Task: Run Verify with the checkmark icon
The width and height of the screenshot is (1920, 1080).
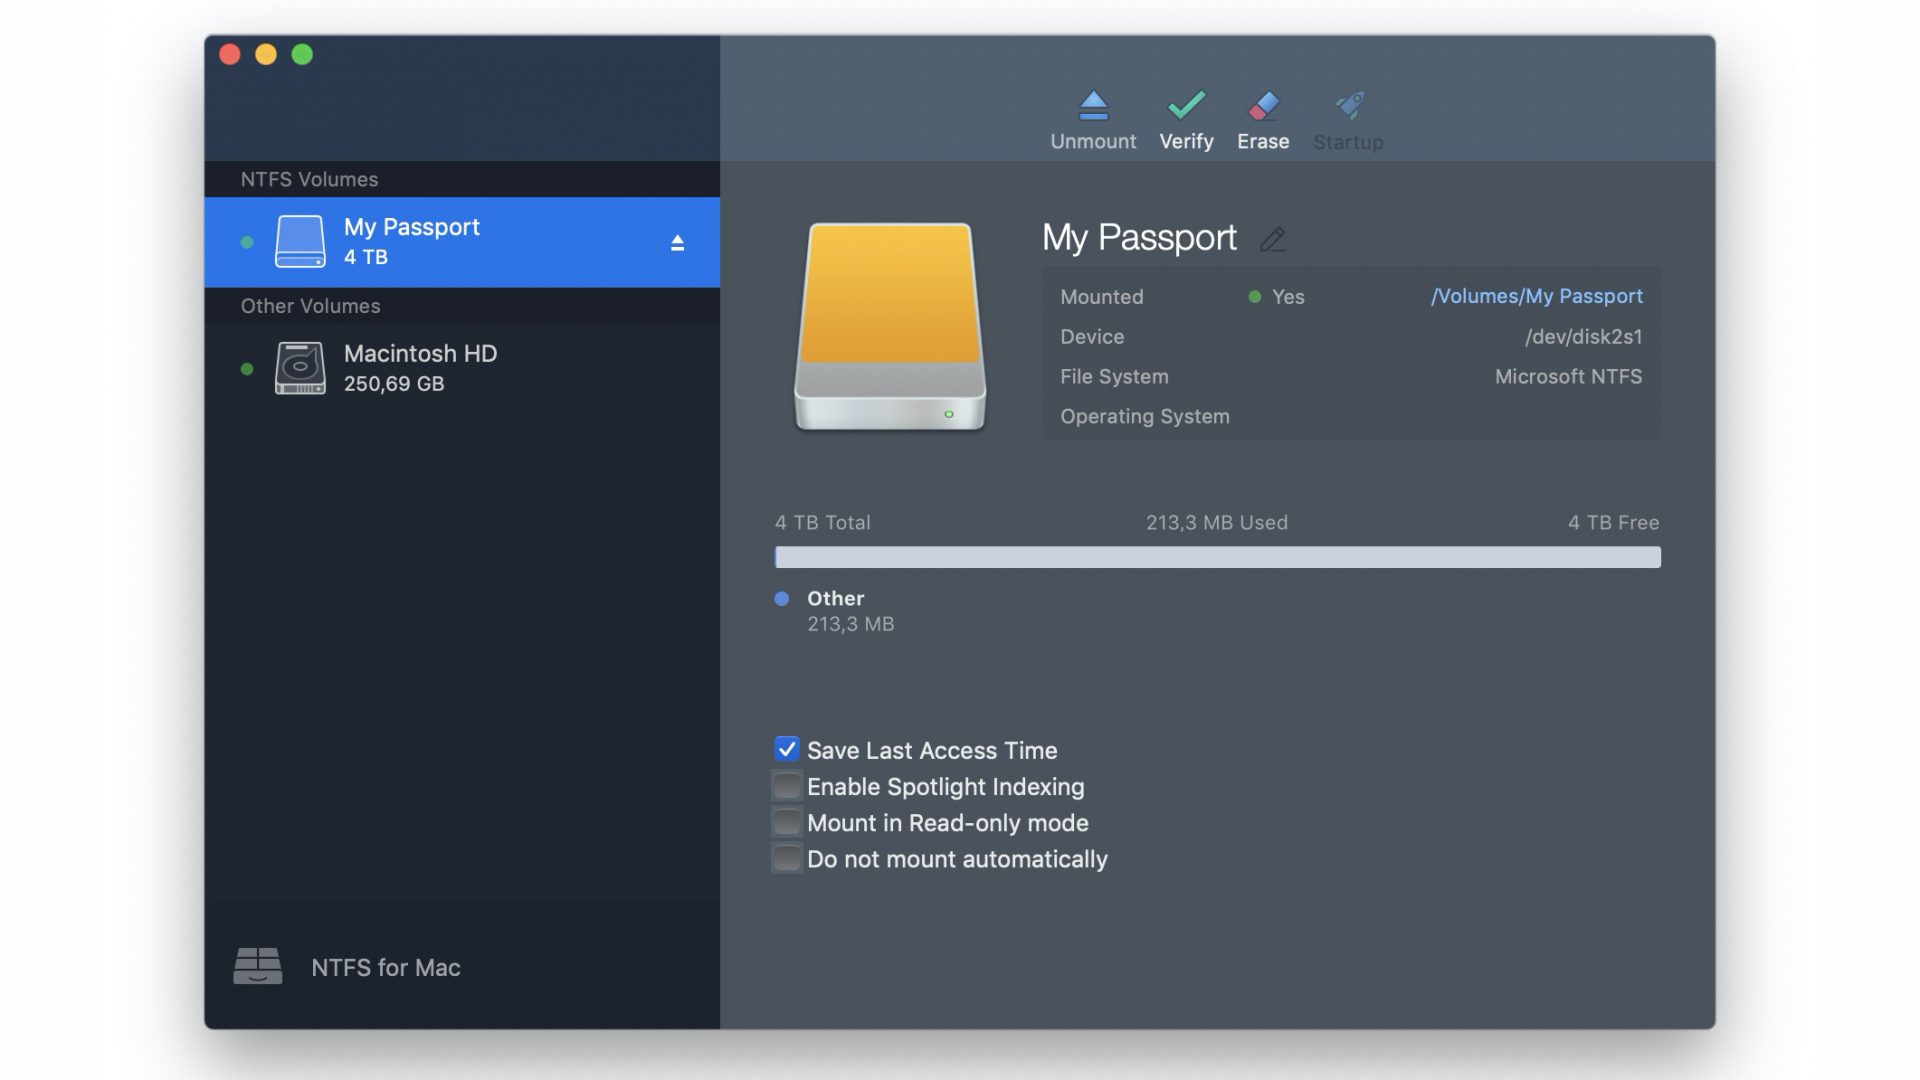Action: pyautogui.click(x=1186, y=105)
